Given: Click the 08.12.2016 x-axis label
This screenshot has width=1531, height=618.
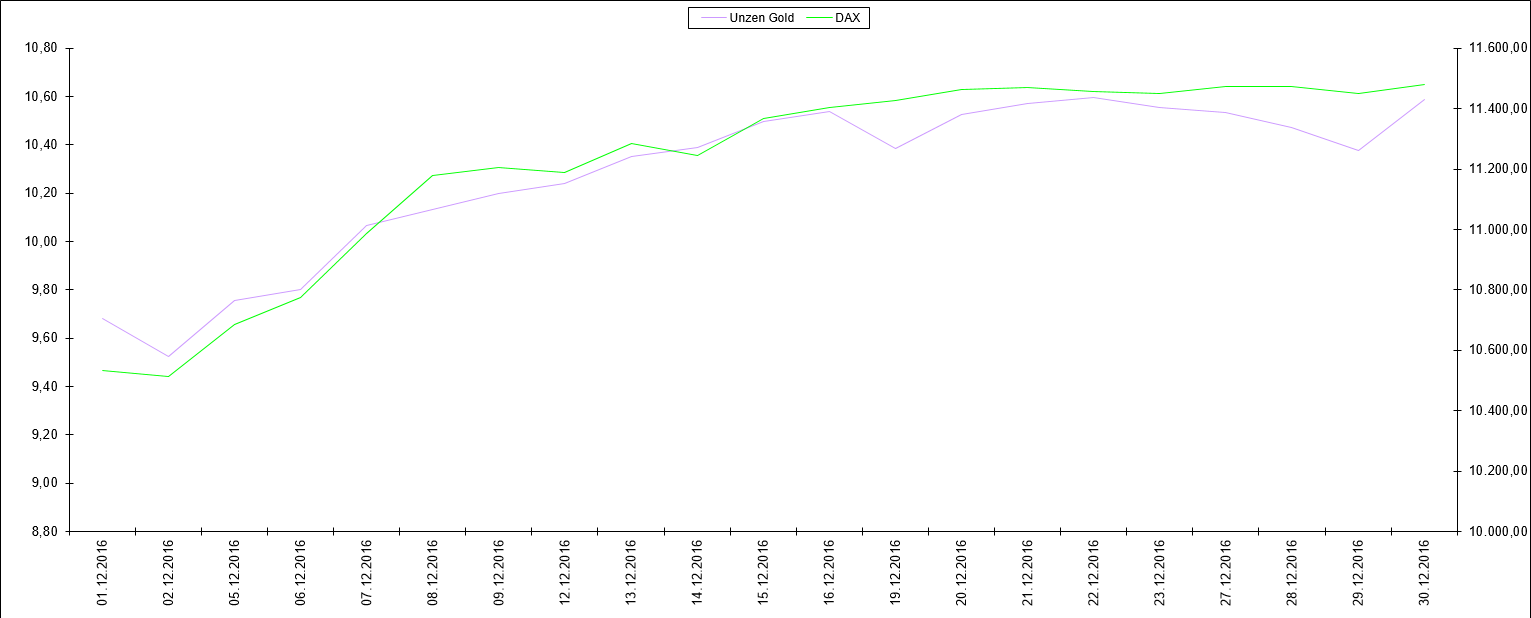Looking at the screenshot, I should (x=433, y=573).
